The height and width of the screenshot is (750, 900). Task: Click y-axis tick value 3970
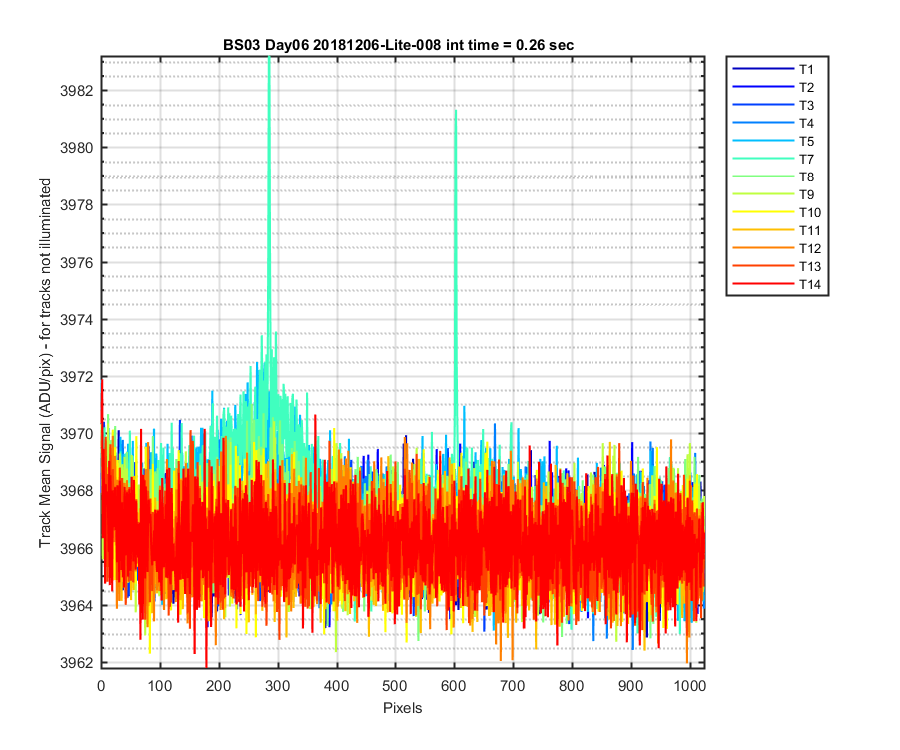76,434
